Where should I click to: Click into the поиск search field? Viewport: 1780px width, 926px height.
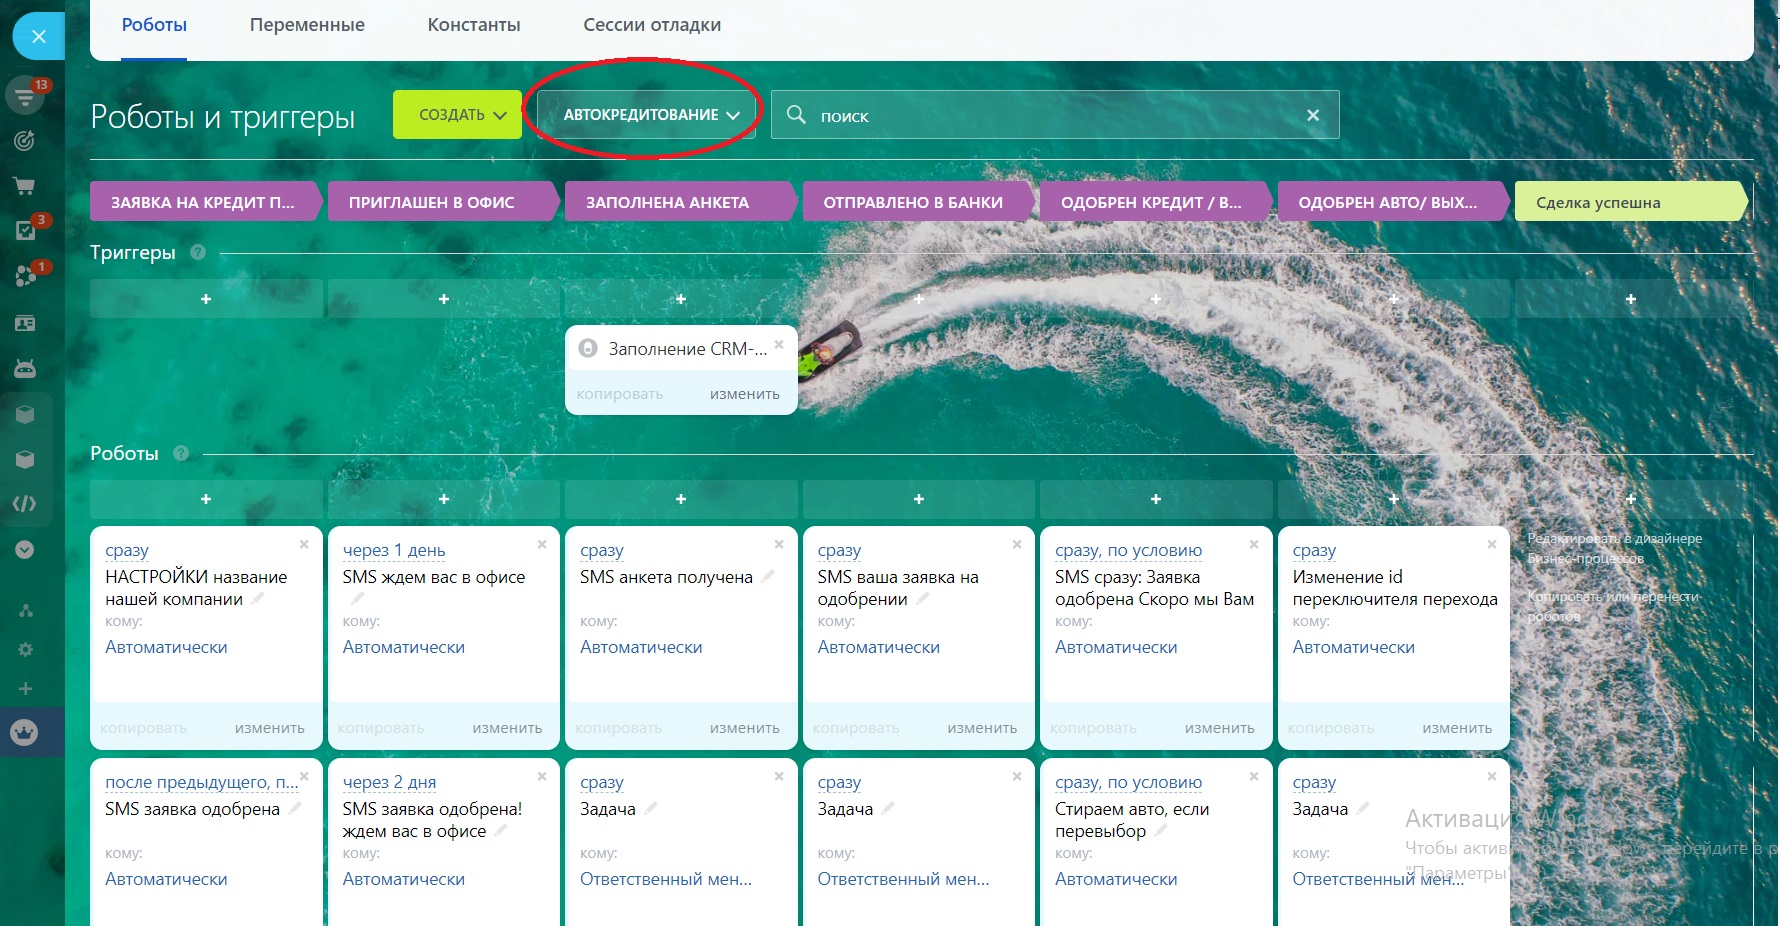coord(1050,116)
